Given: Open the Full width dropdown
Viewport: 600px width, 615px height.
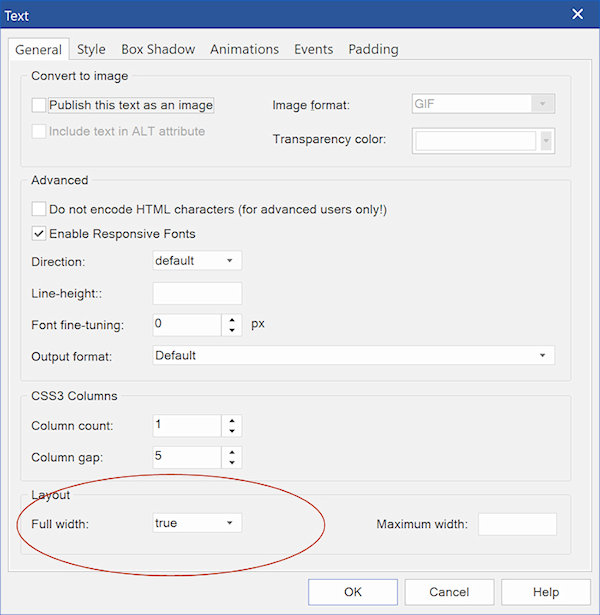Looking at the screenshot, I should (197, 523).
